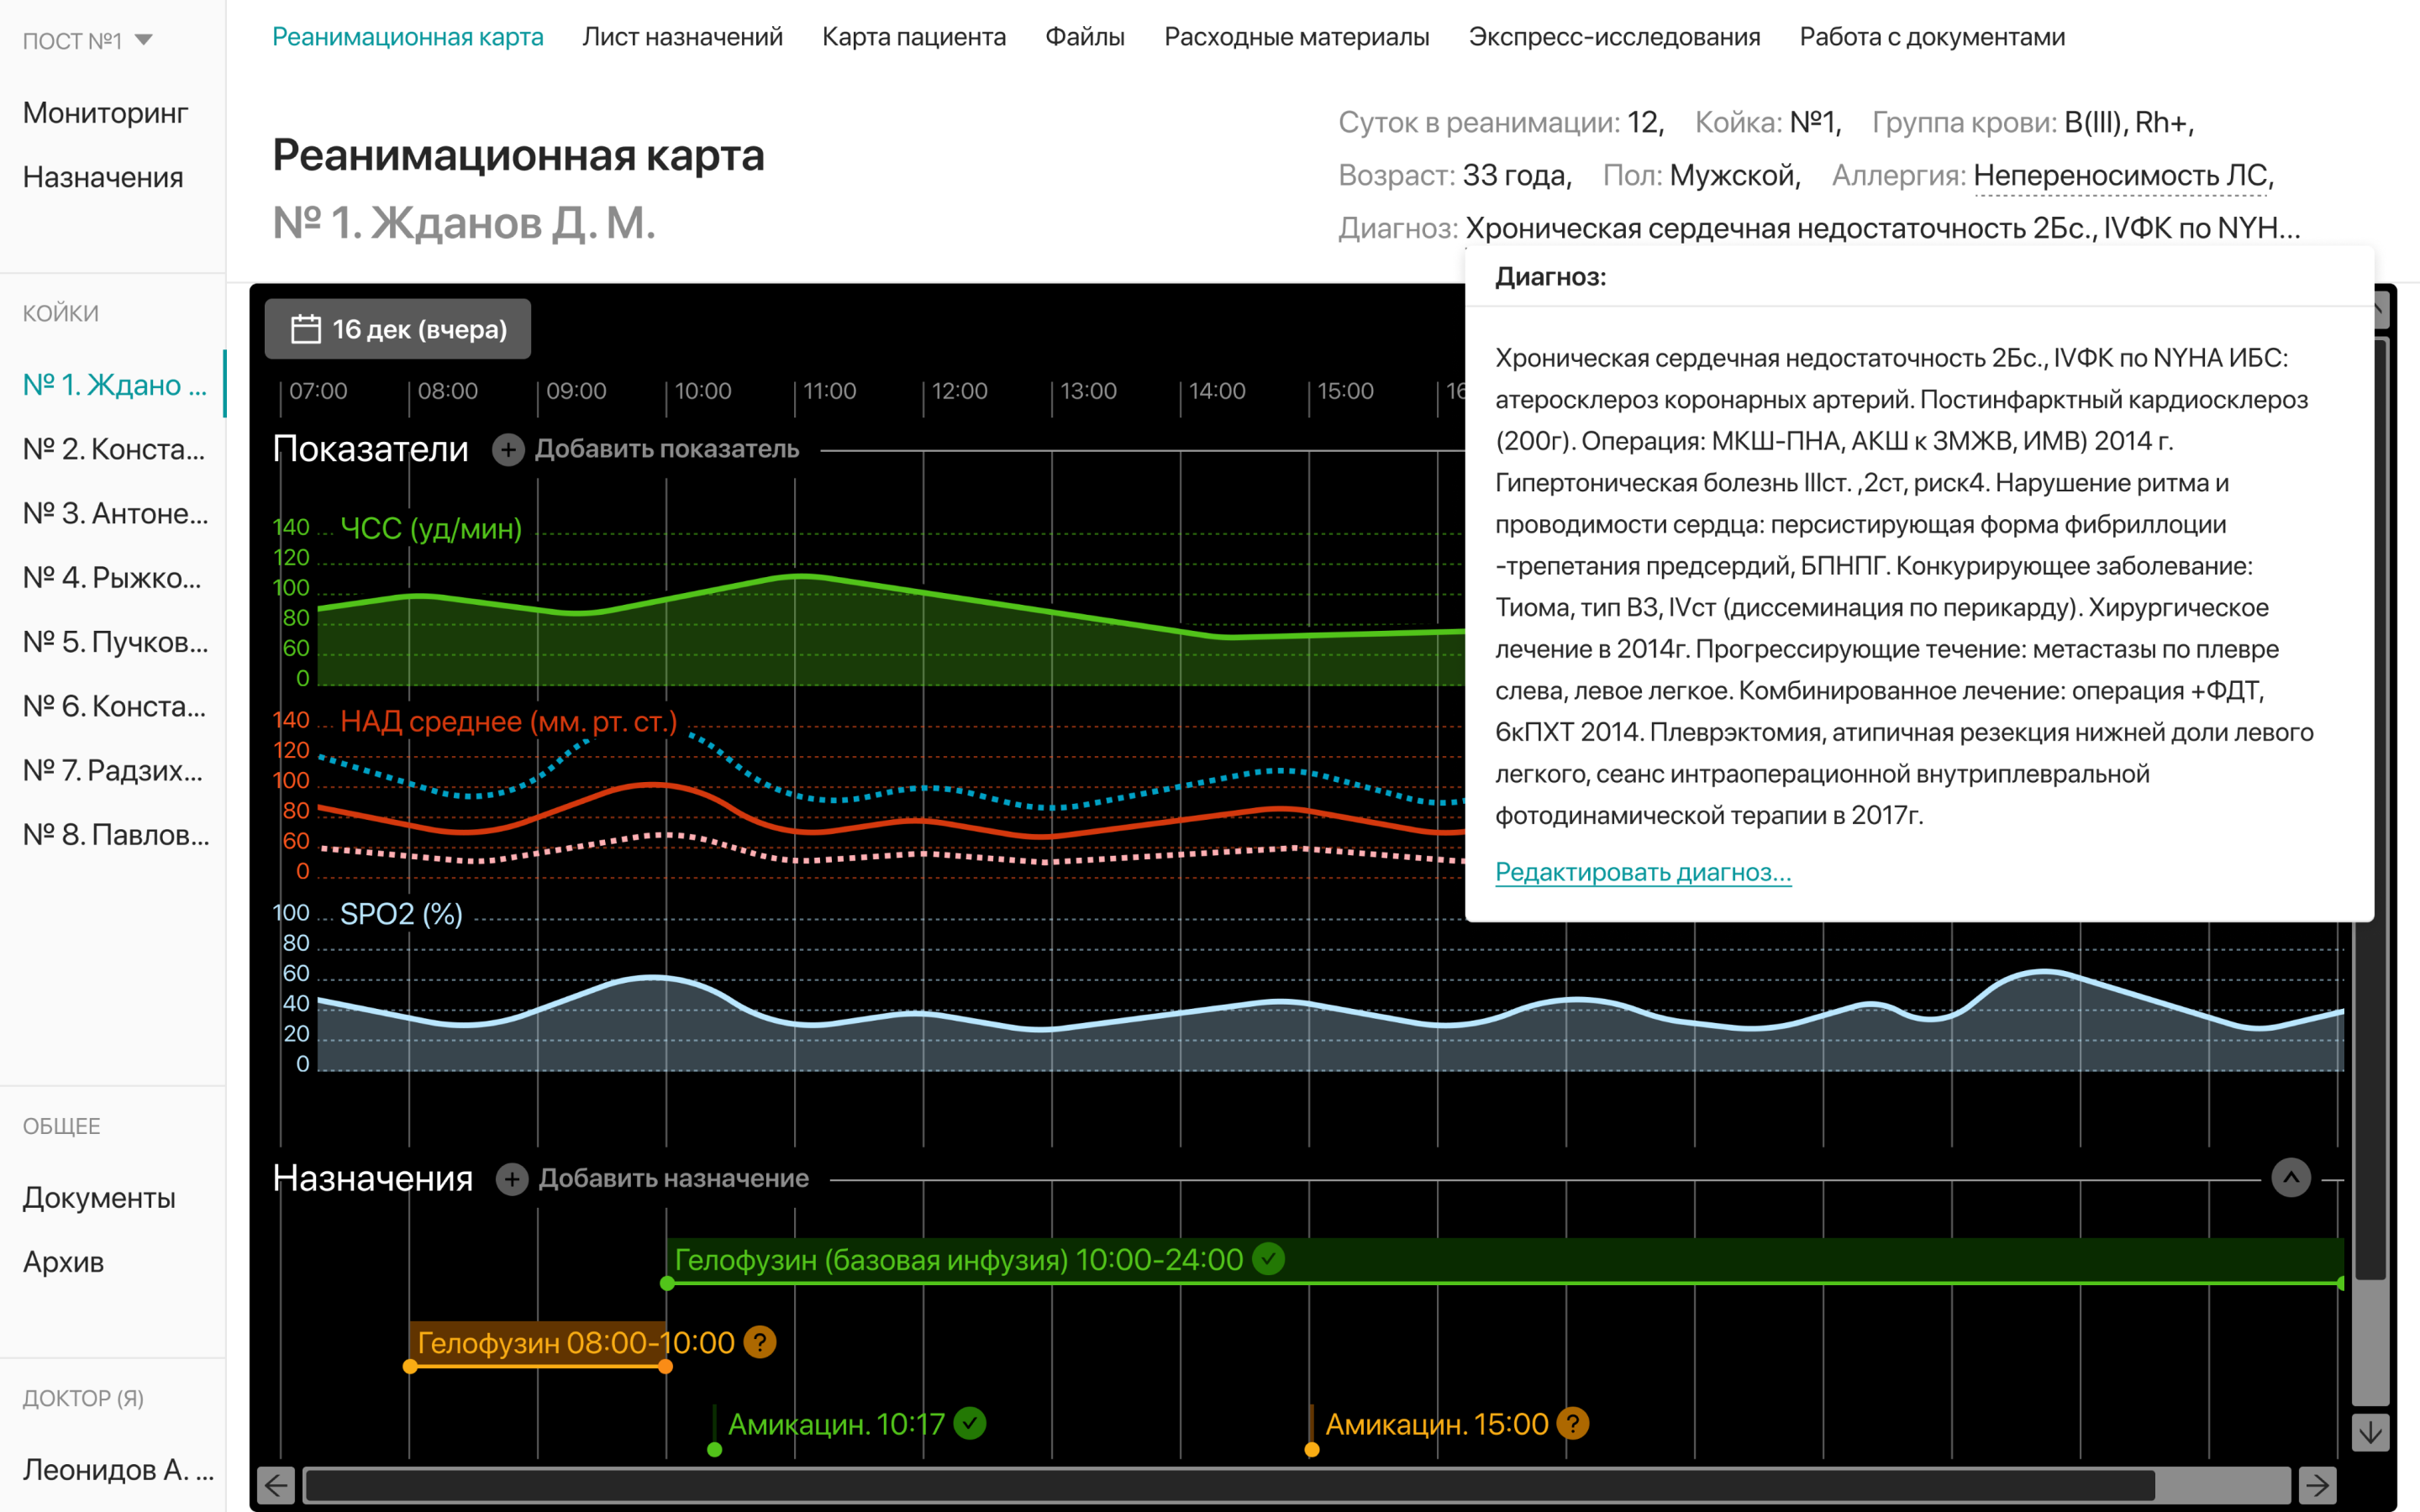Click the scroll down arrow button
This screenshot has height=1512, width=2420.
[x=2370, y=1433]
